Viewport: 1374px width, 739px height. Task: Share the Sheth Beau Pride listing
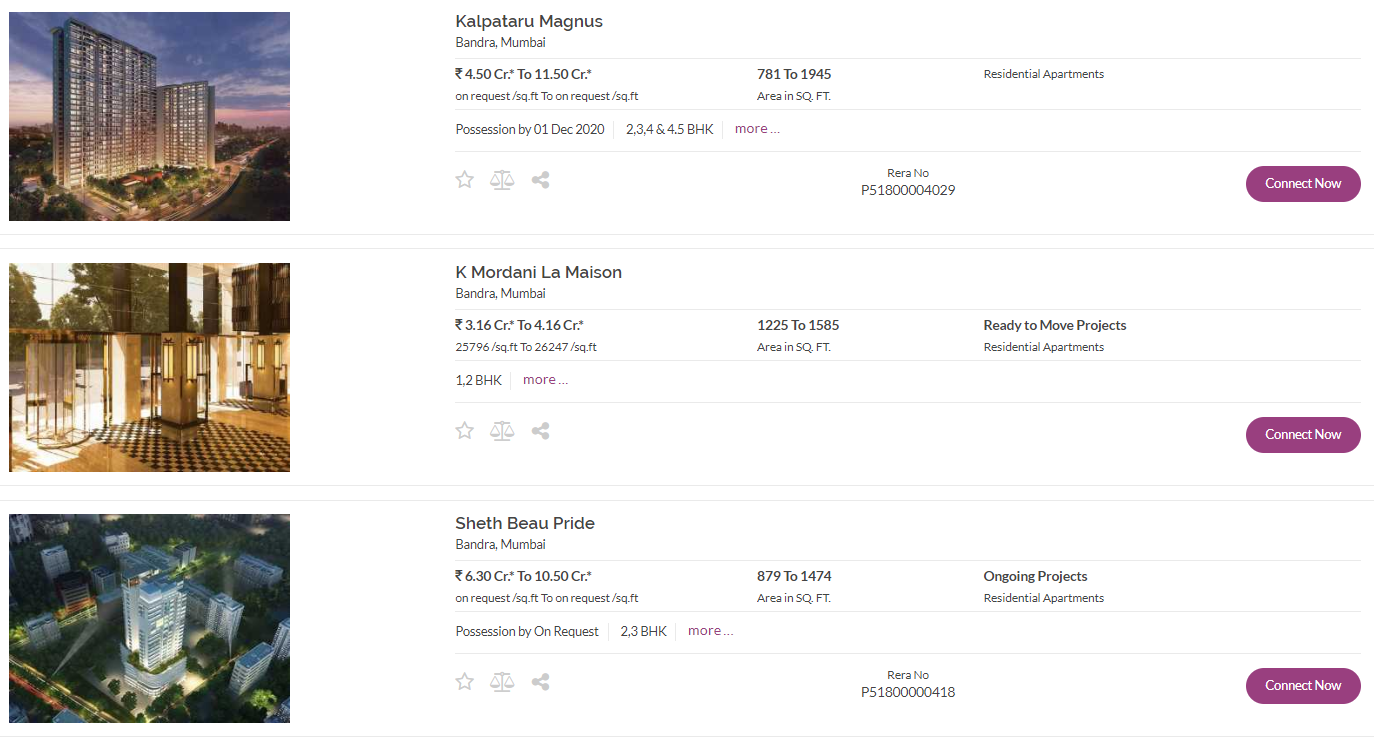coord(540,682)
